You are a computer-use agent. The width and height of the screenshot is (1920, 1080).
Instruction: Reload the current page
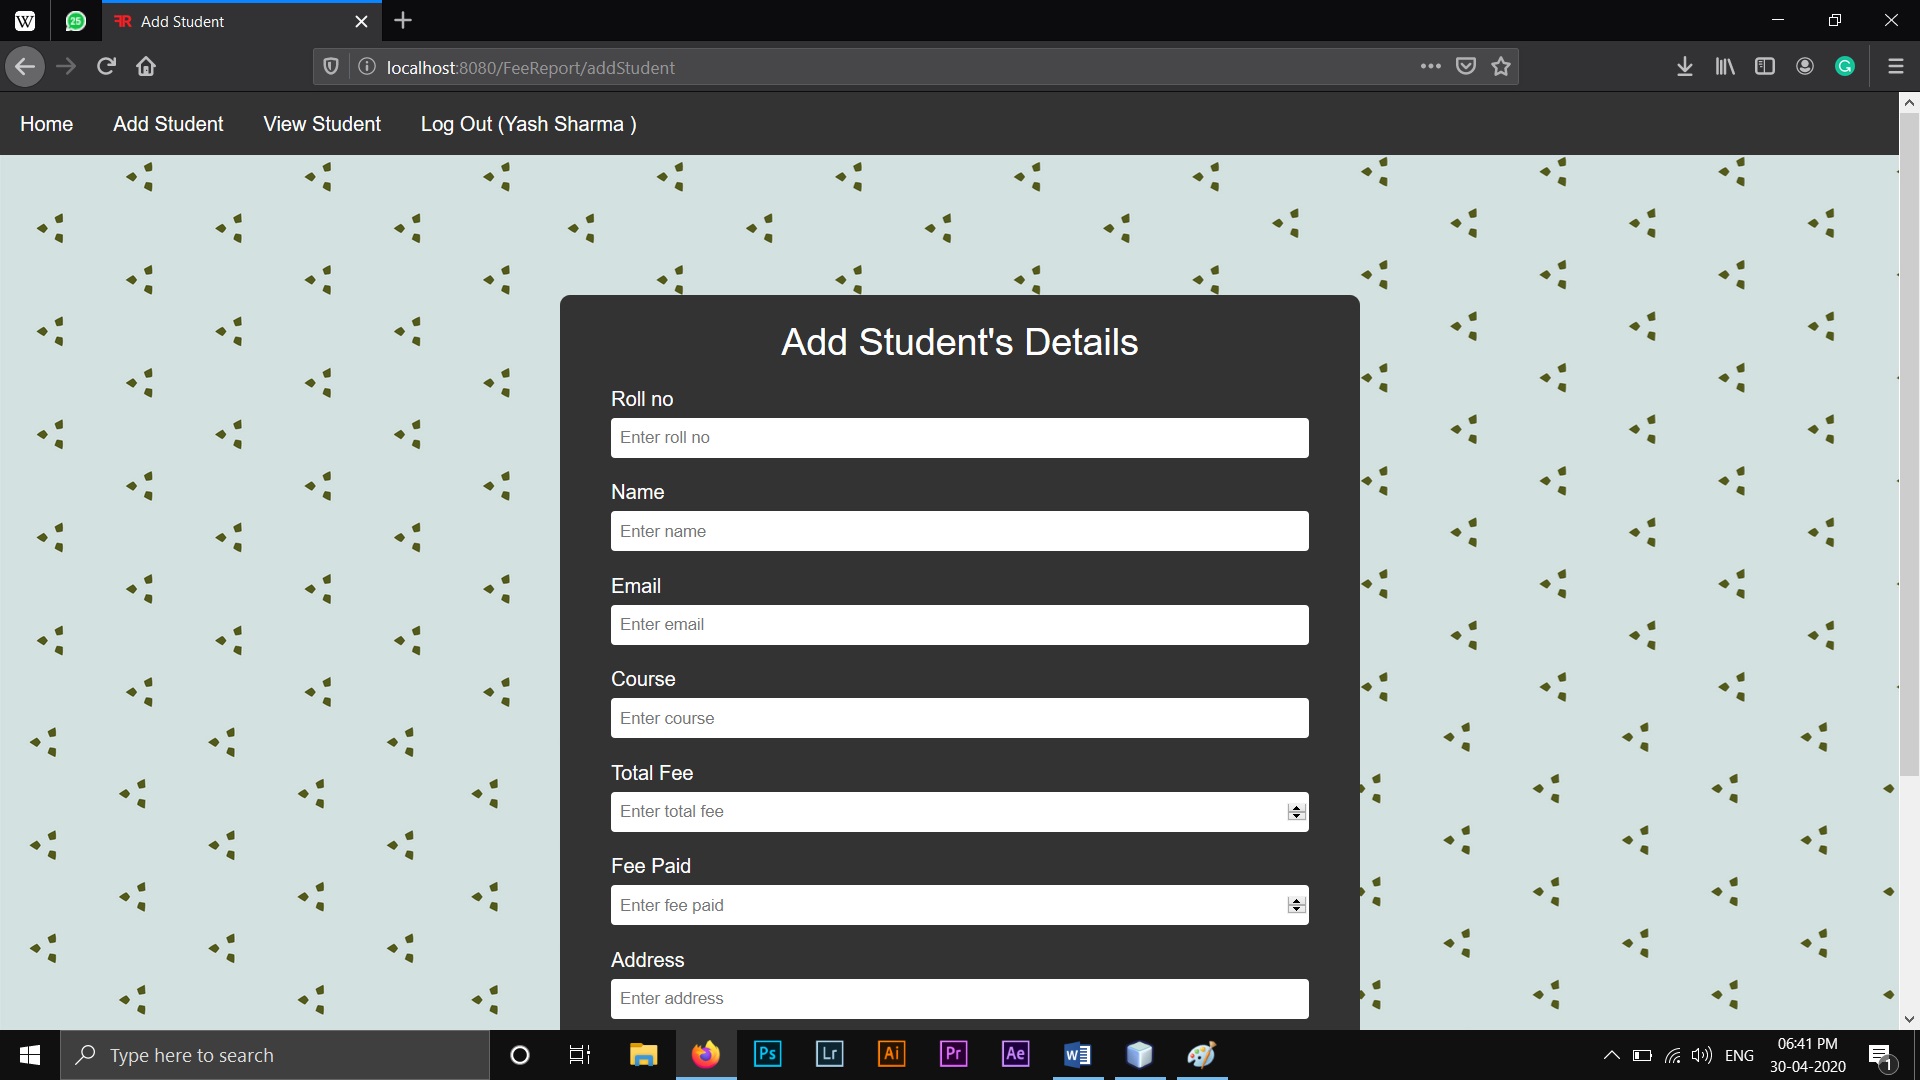coord(106,67)
